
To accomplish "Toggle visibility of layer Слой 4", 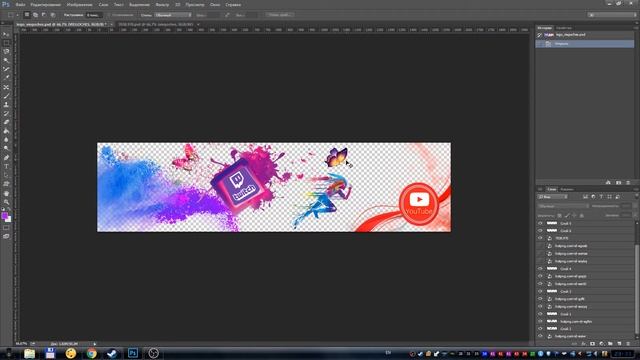I will 540,269.
